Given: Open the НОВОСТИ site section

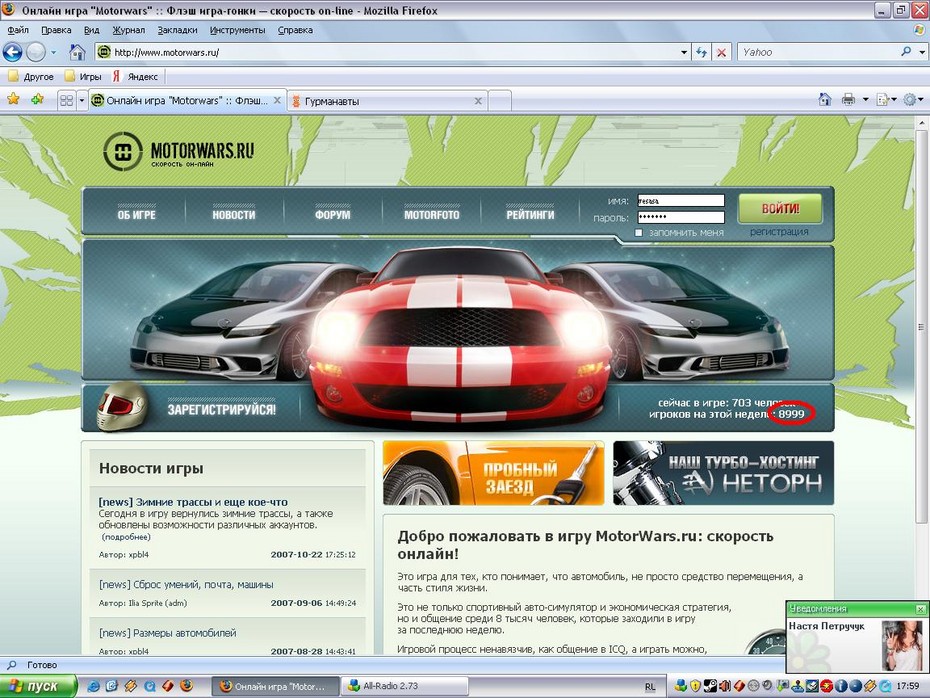Looking at the screenshot, I should 234,215.
